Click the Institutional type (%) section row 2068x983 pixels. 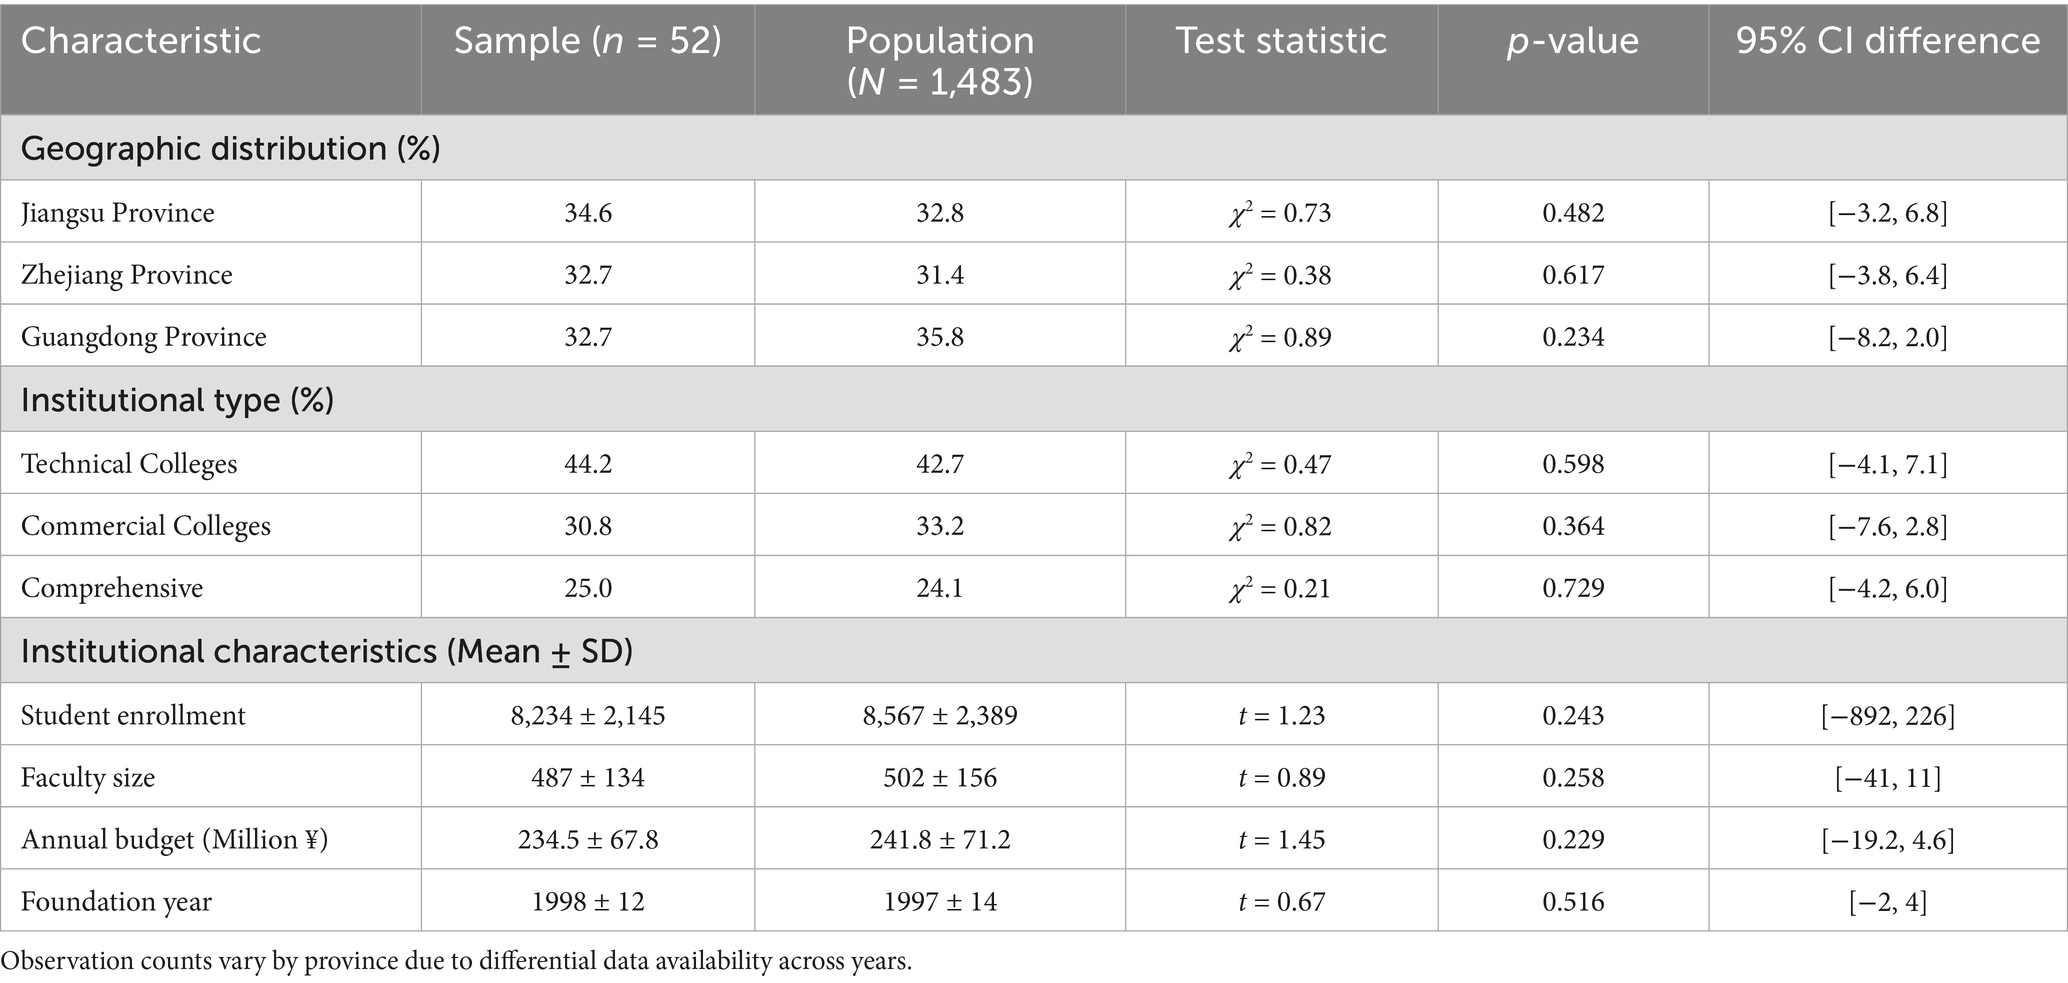tap(177, 400)
